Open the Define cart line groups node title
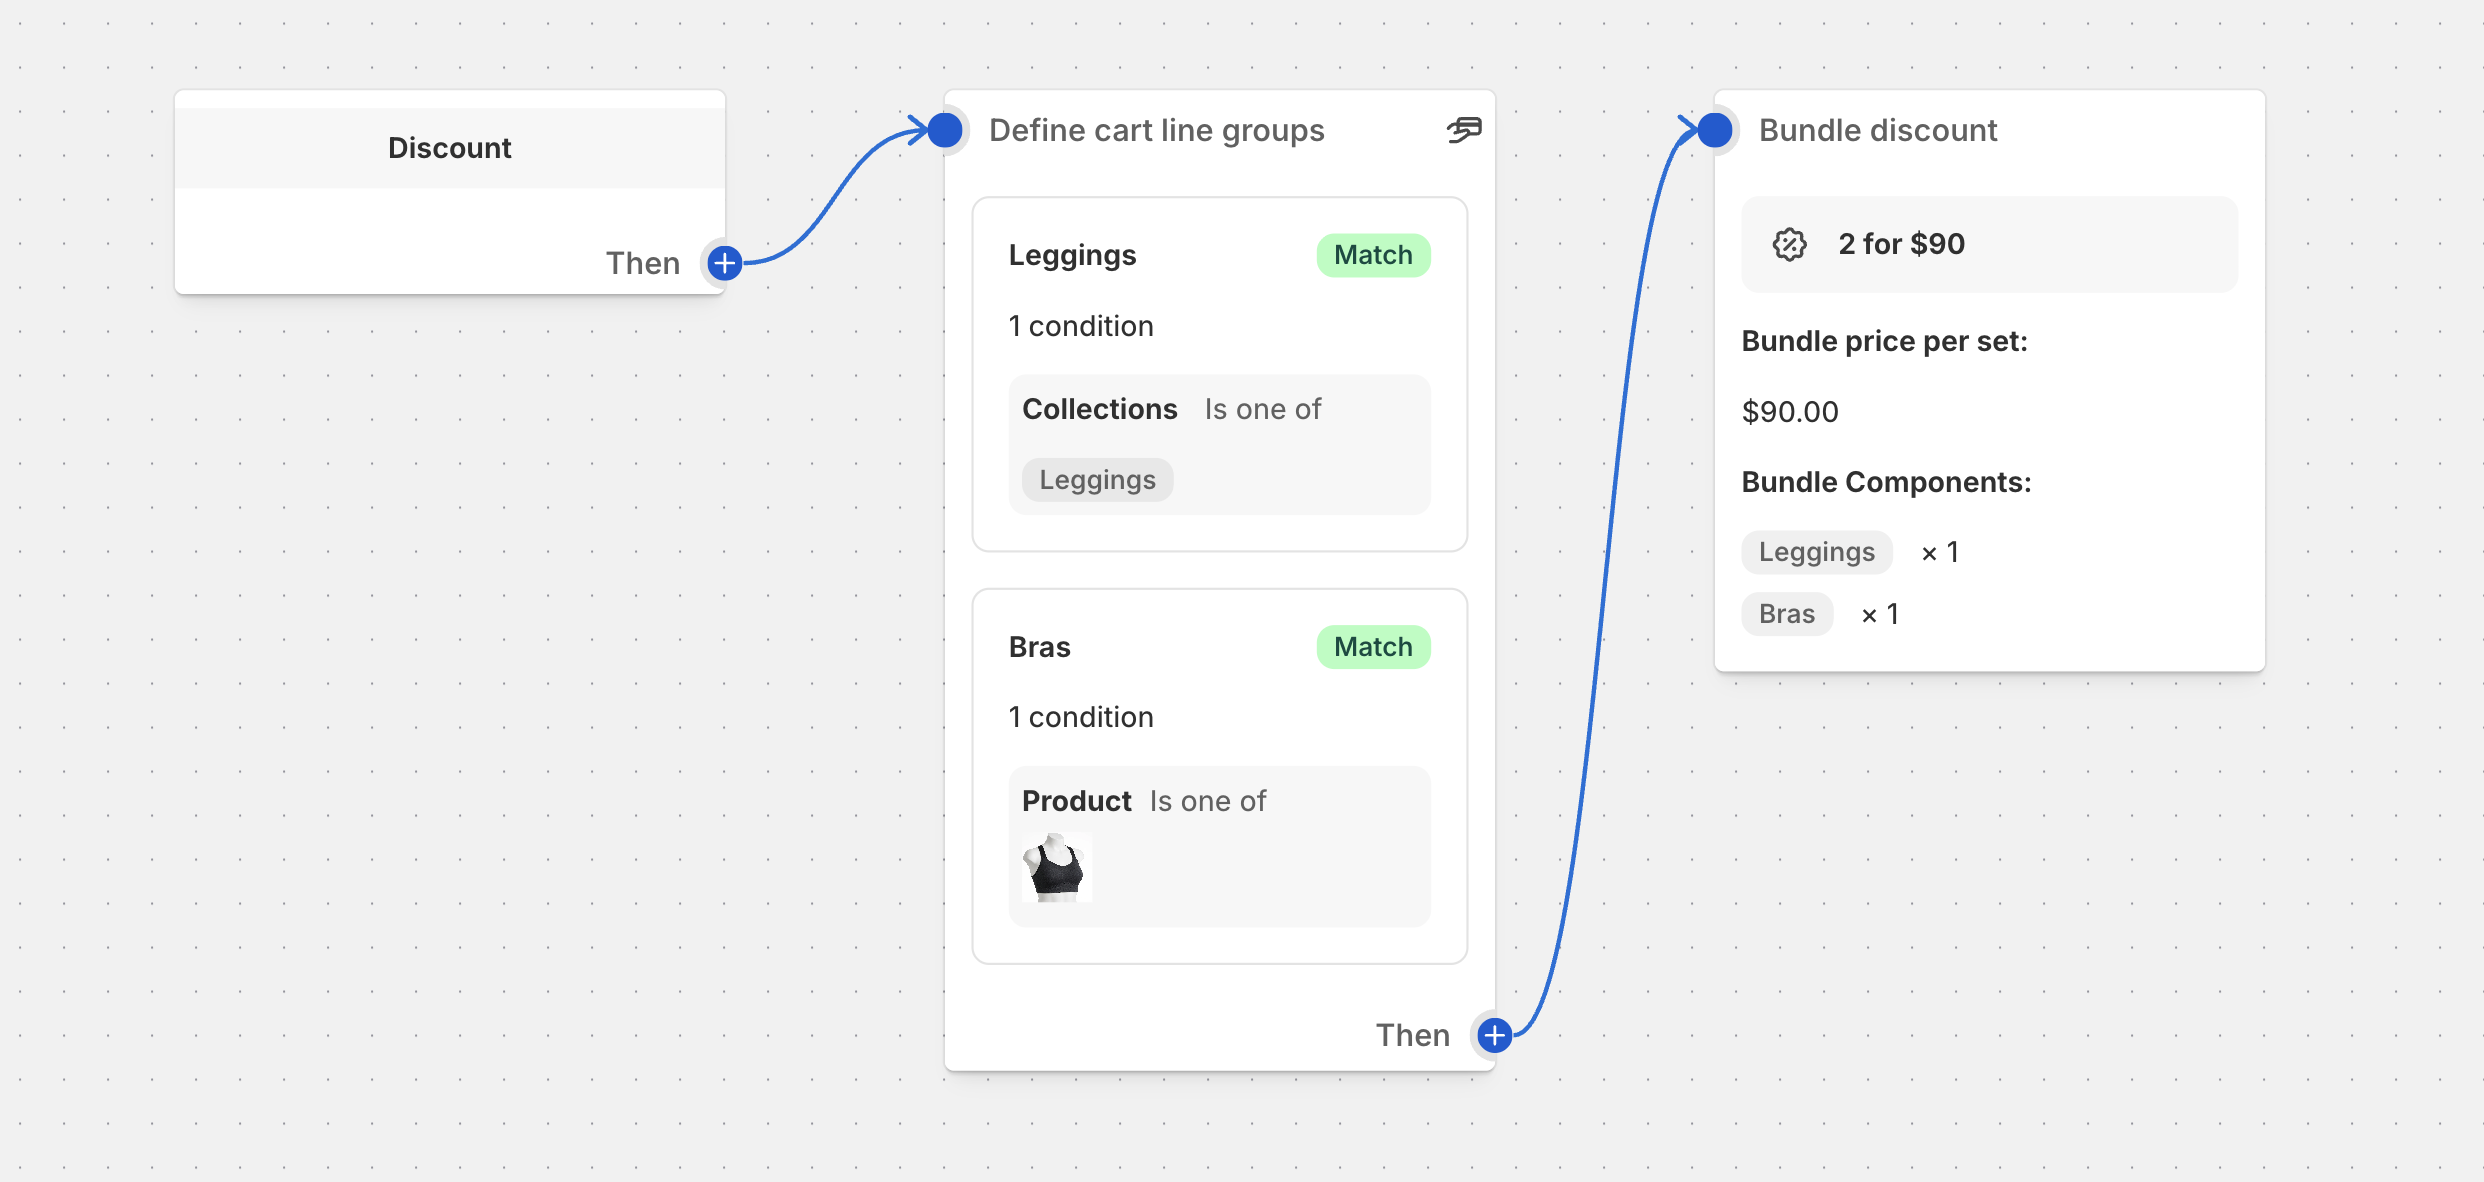This screenshot has width=2484, height=1182. [x=1156, y=130]
